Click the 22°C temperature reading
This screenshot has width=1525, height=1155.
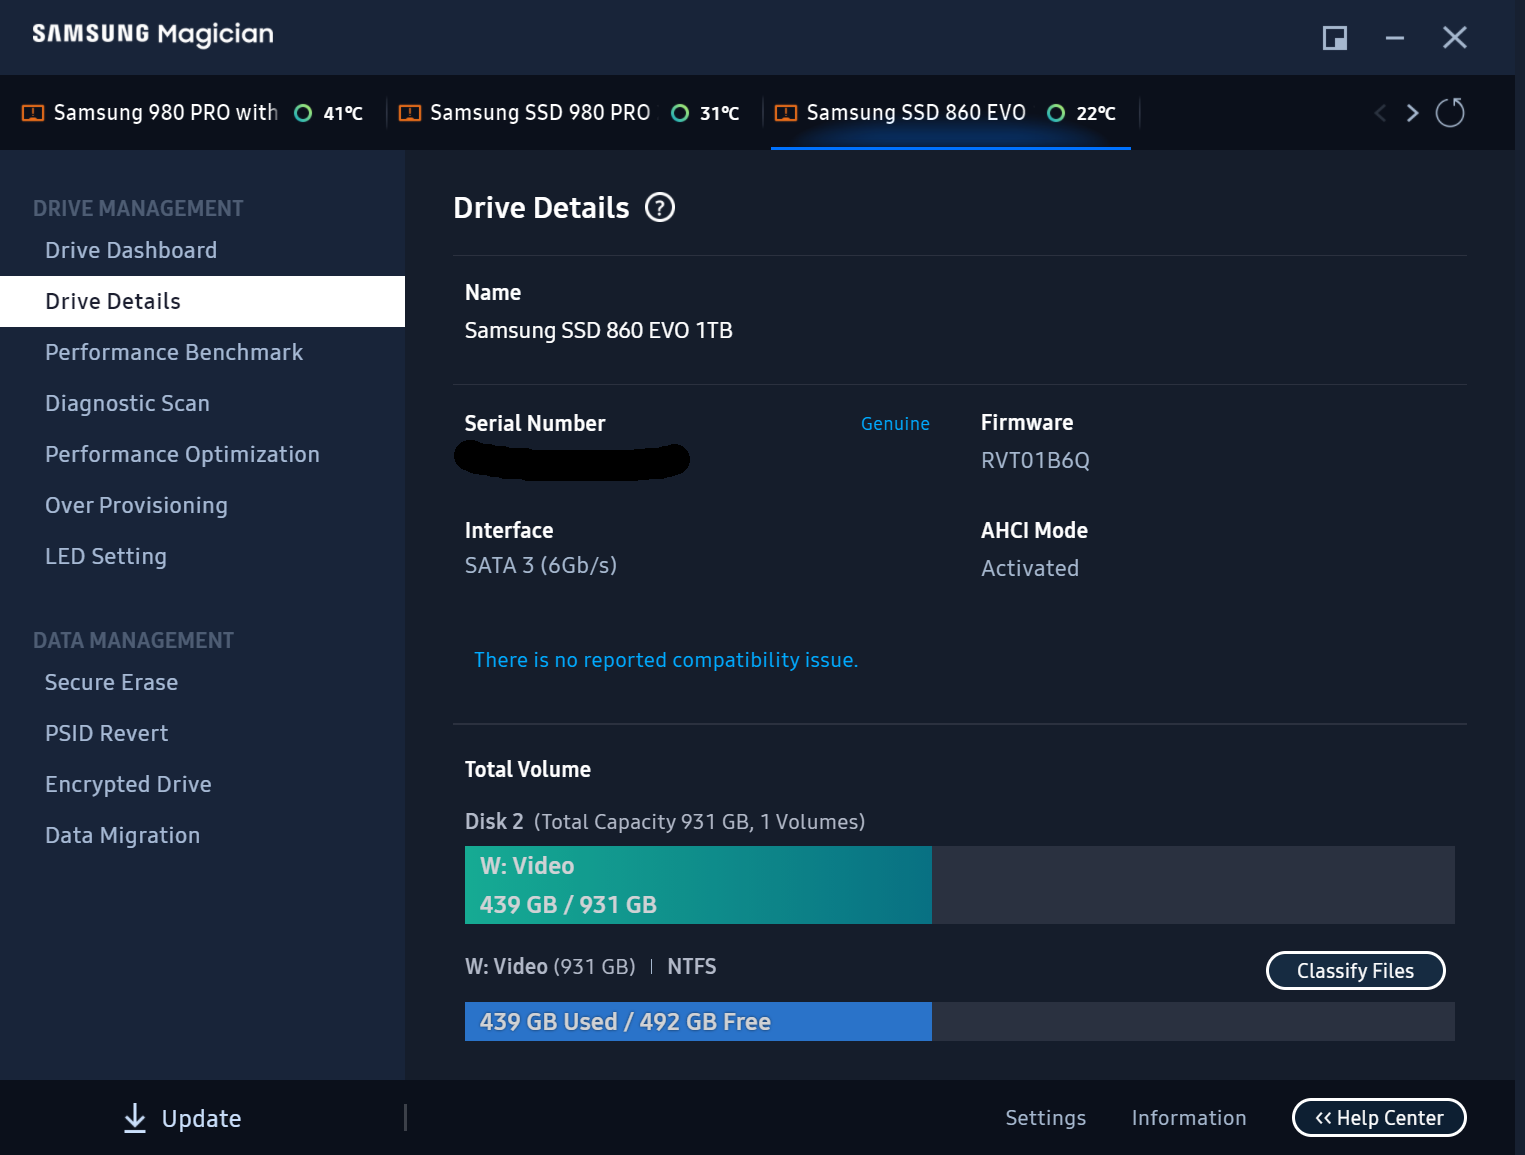[1096, 113]
